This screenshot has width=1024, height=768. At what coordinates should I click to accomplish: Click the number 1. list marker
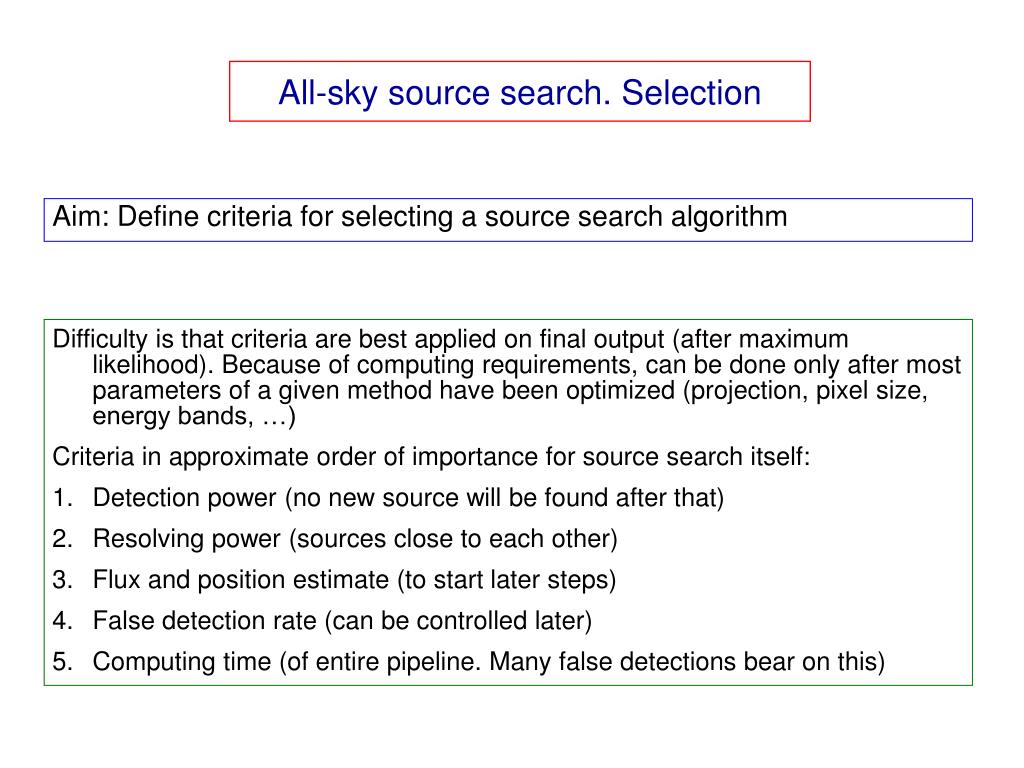click(x=62, y=498)
